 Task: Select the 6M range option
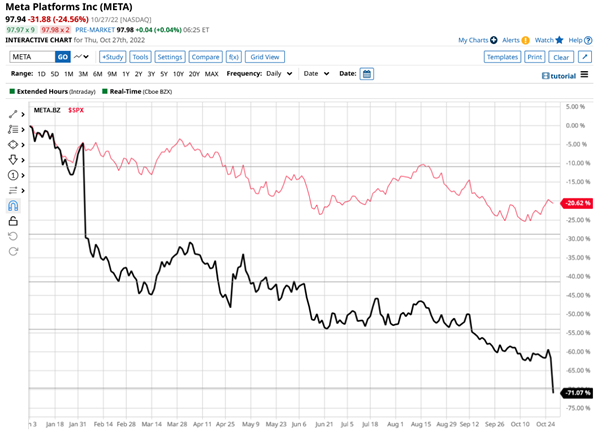[98, 74]
